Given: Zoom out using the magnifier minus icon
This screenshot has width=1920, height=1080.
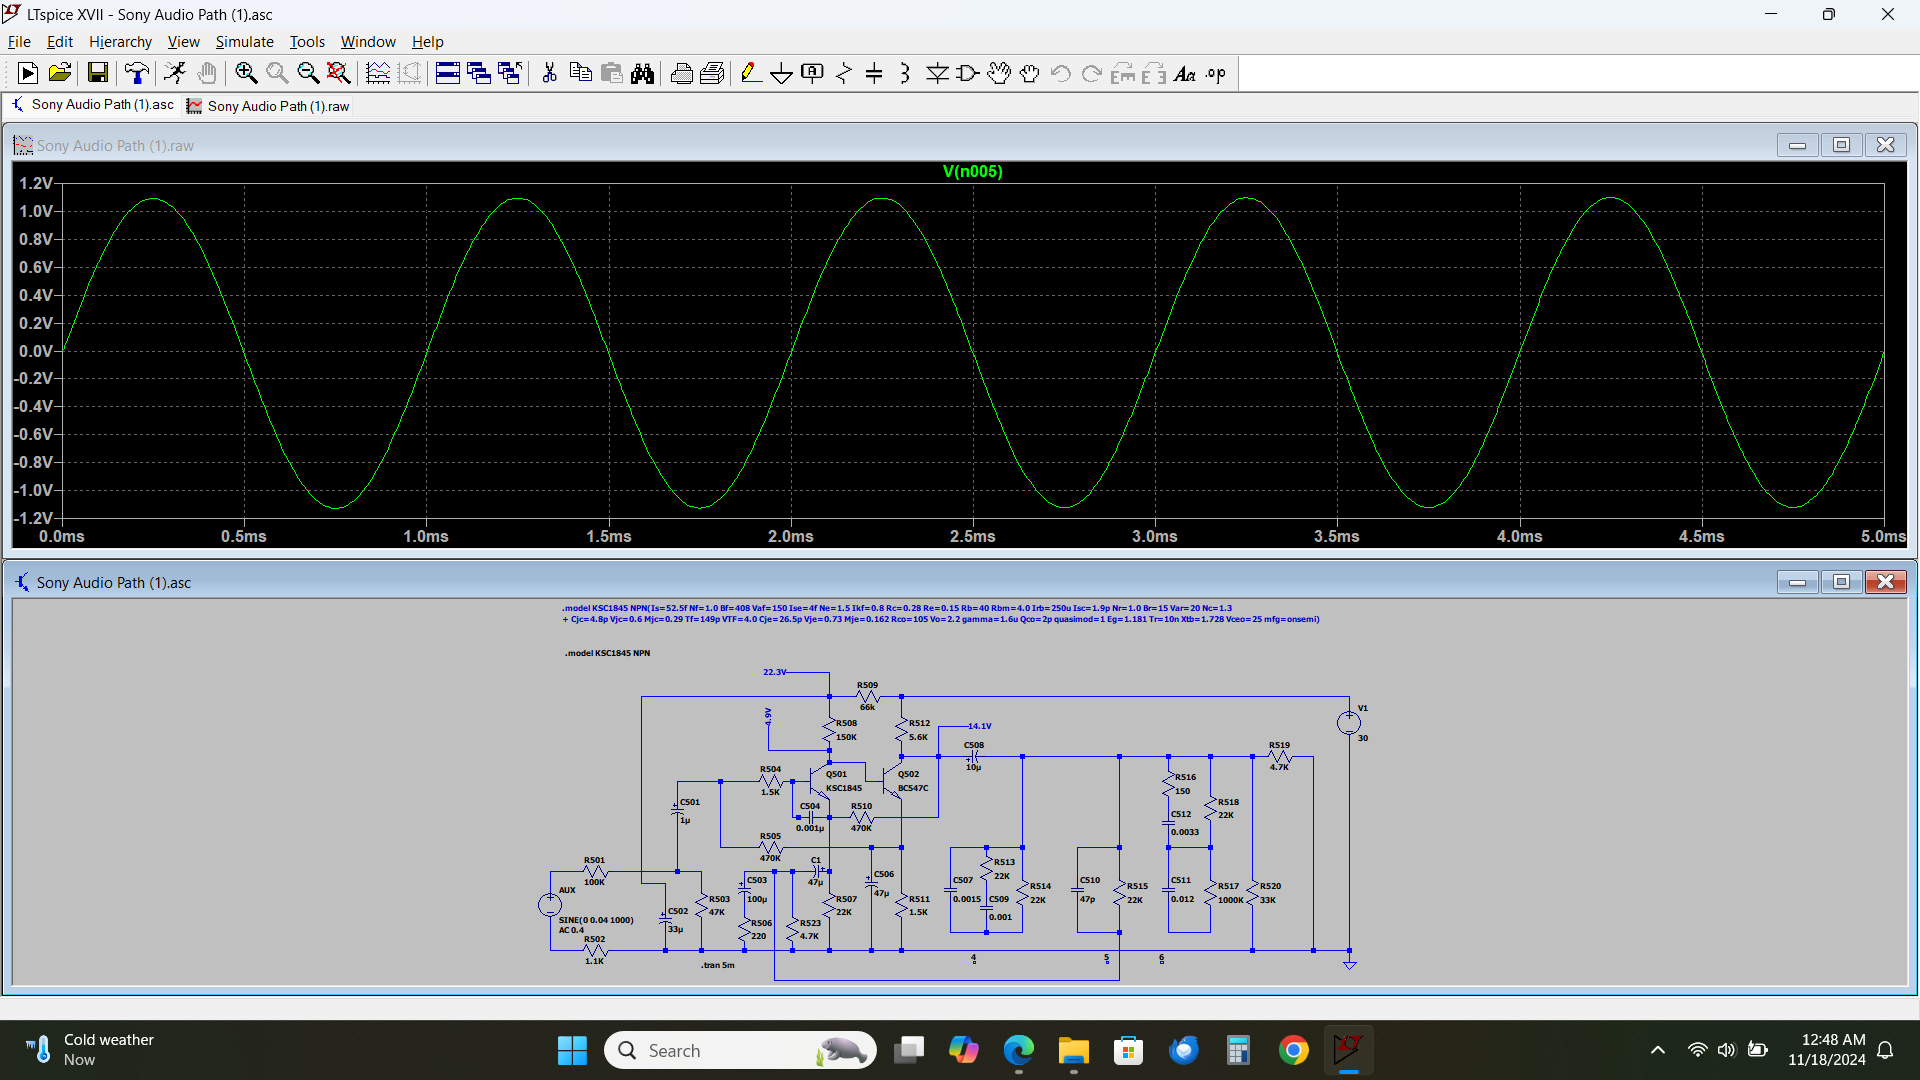Looking at the screenshot, I should tap(308, 73).
